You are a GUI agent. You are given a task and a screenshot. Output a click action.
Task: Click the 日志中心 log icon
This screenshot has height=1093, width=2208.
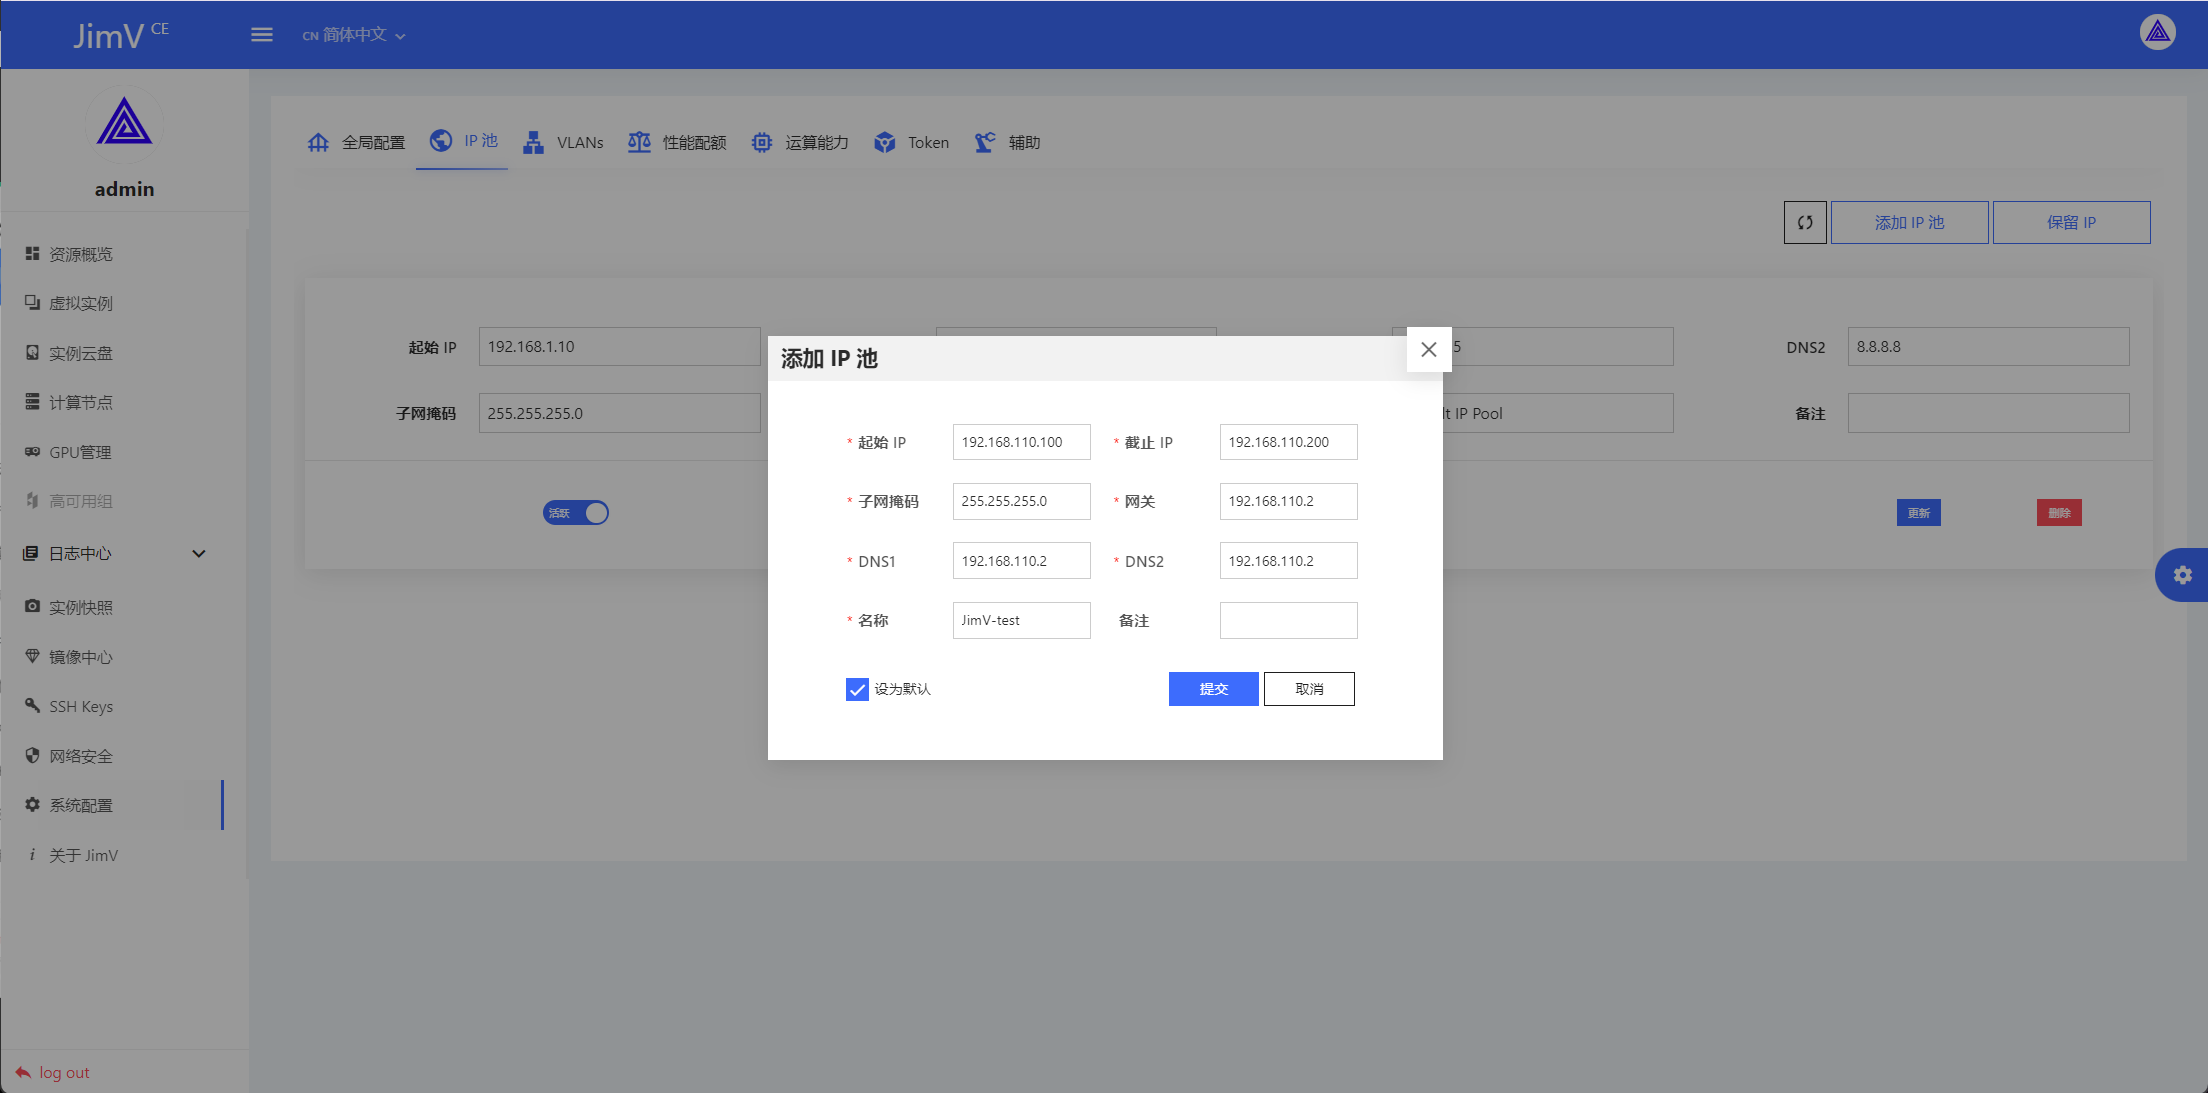tap(31, 553)
